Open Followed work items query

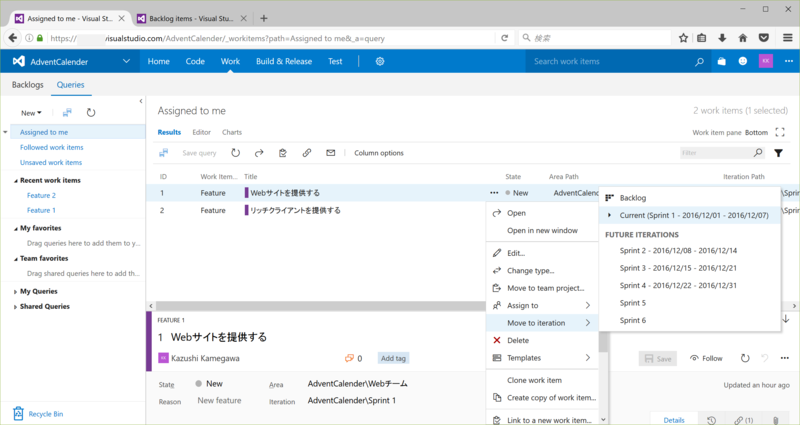(52, 147)
